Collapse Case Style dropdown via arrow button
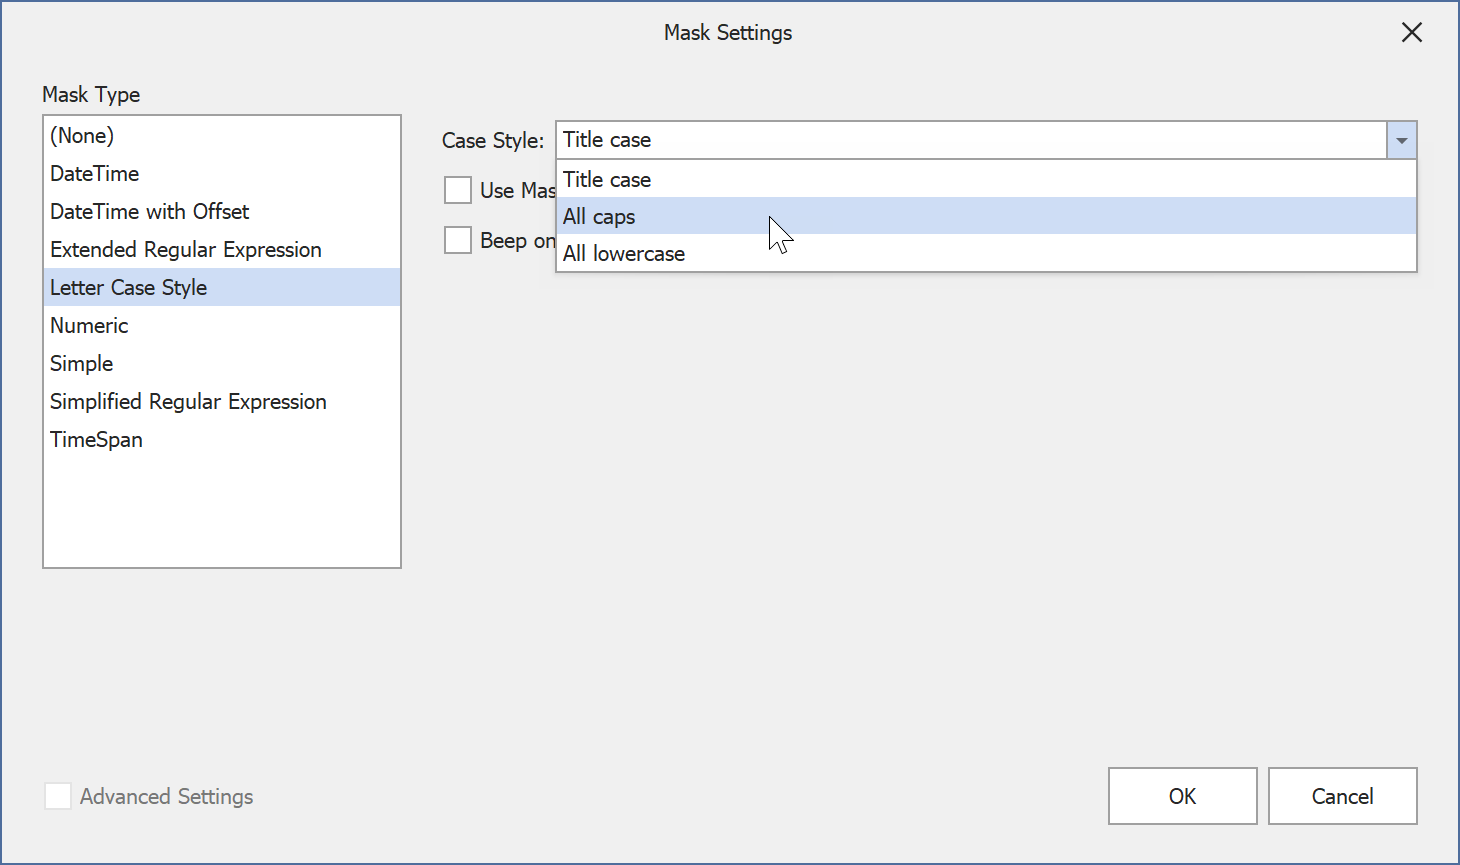This screenshot has height=865, width=1460. [x=1401, y=141]
